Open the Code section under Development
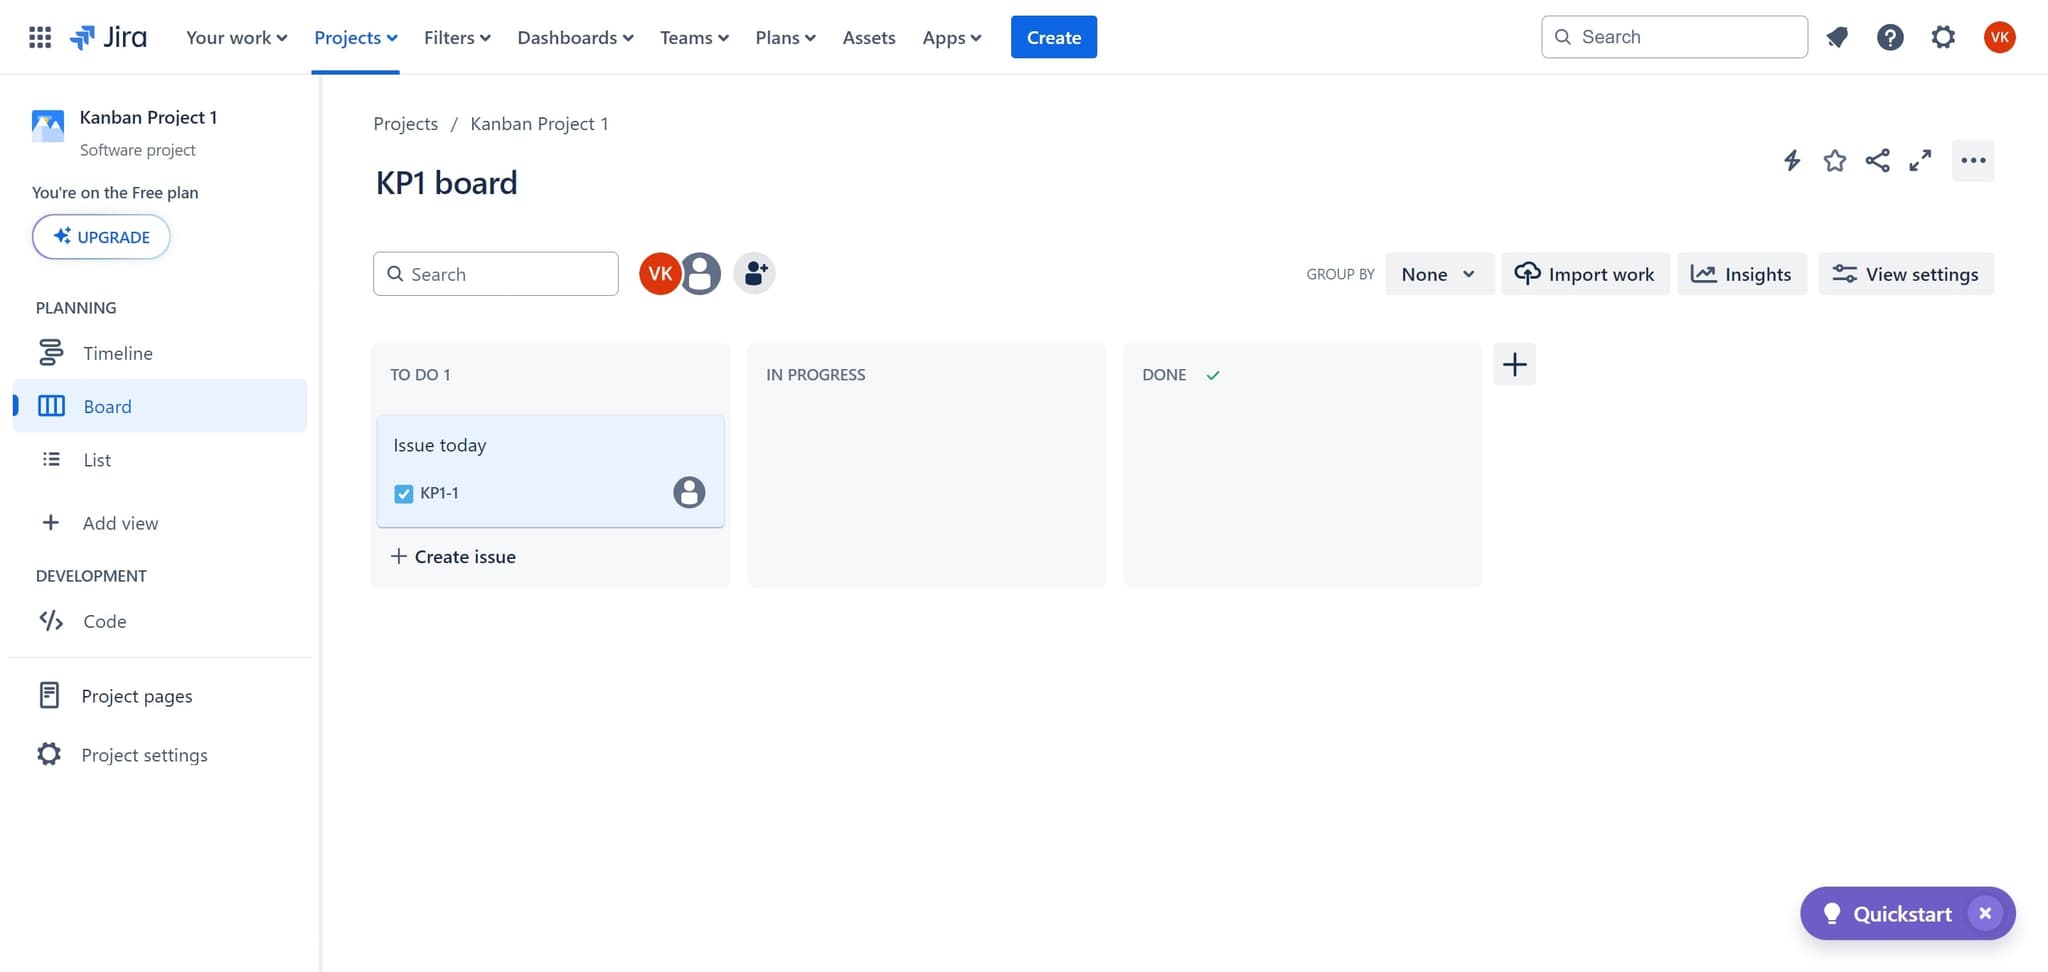 point(104,620)
